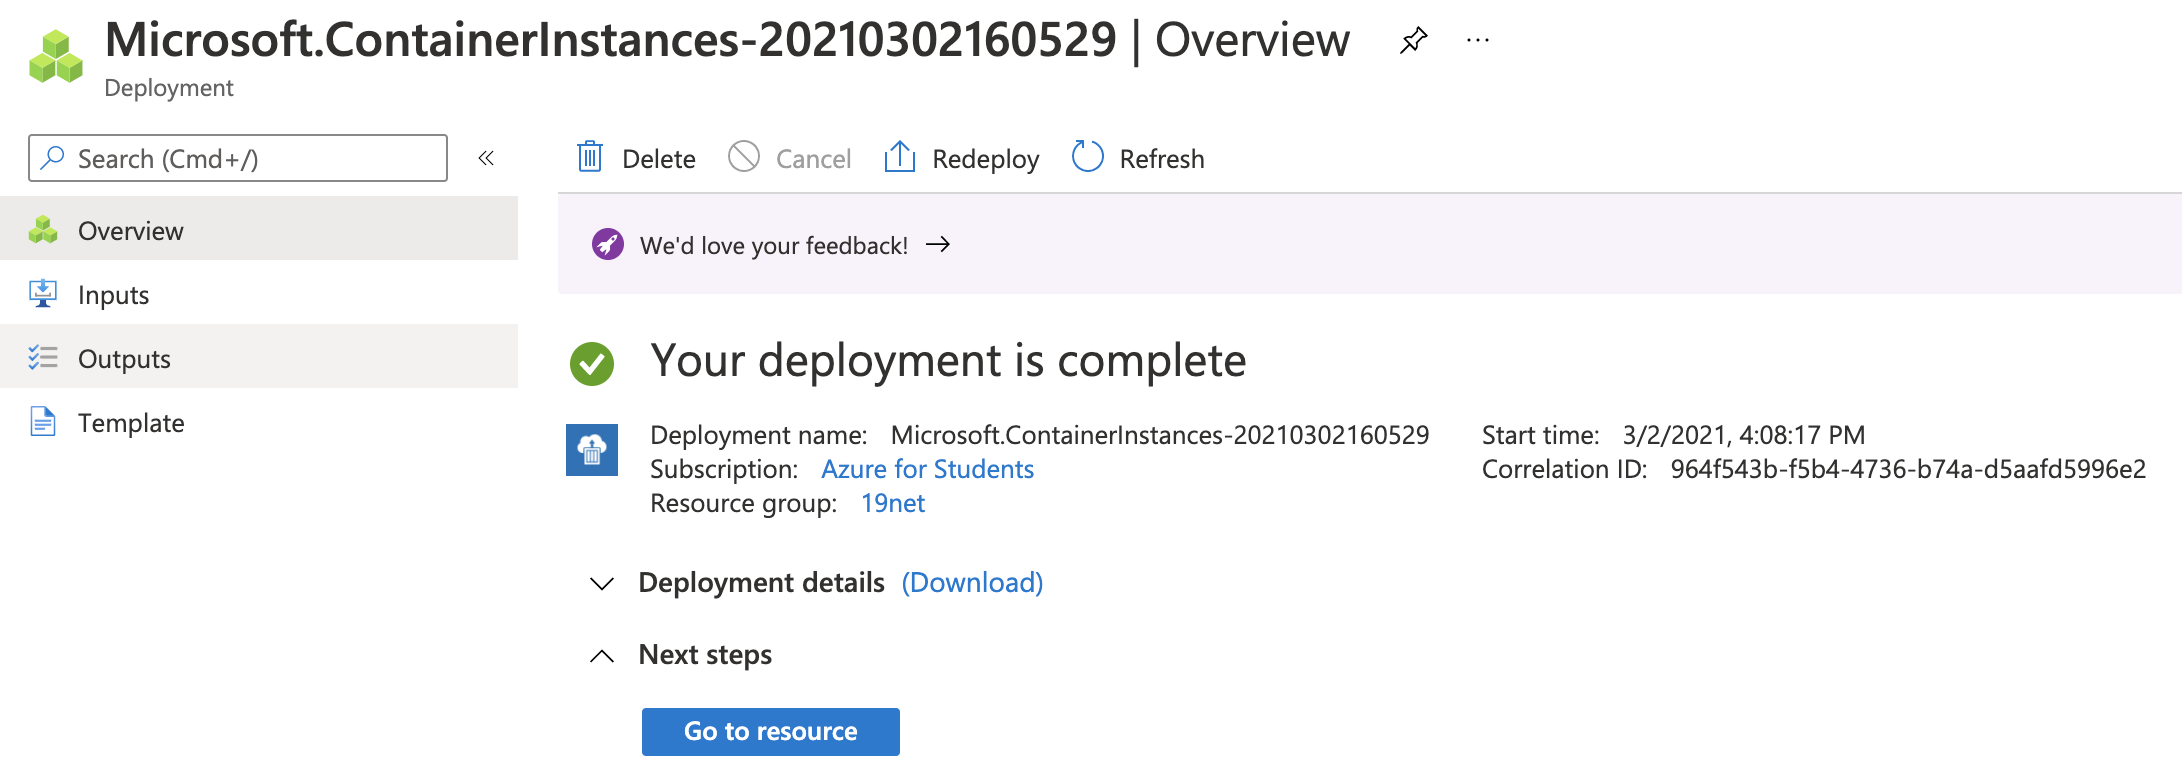
Task: Open the Azure for Students subscription
Action: [x=927, y=469]
